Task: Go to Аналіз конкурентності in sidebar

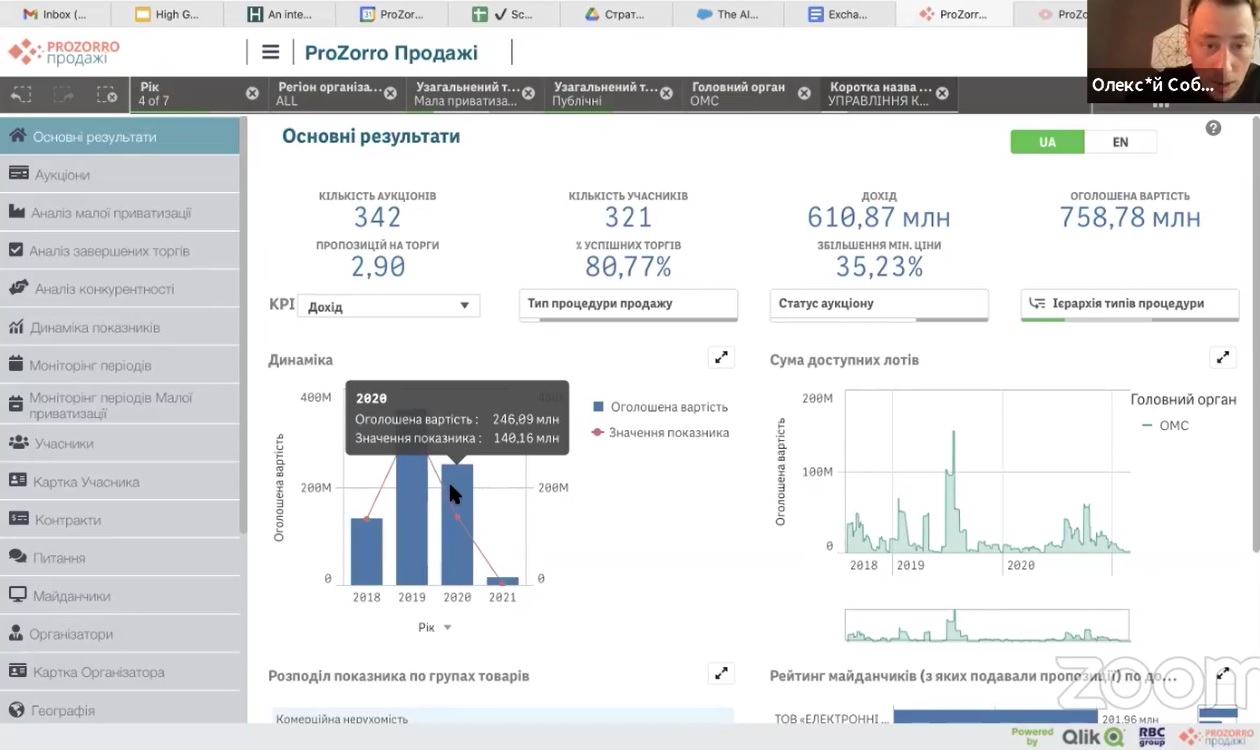Action: 104,289
